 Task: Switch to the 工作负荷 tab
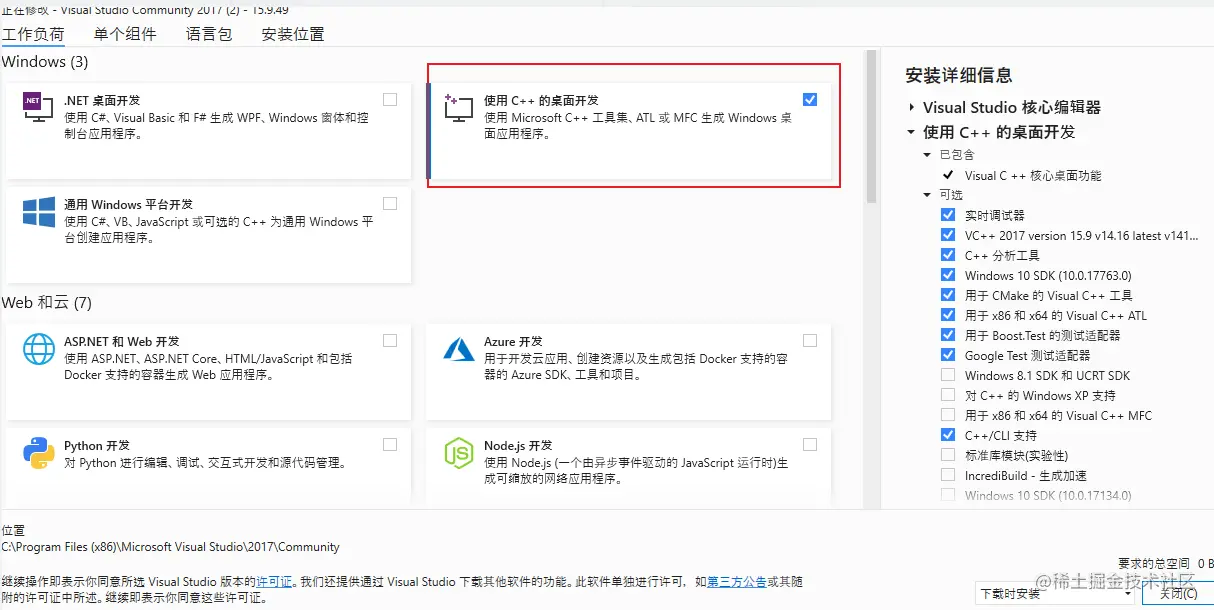[x=33, y=34]
